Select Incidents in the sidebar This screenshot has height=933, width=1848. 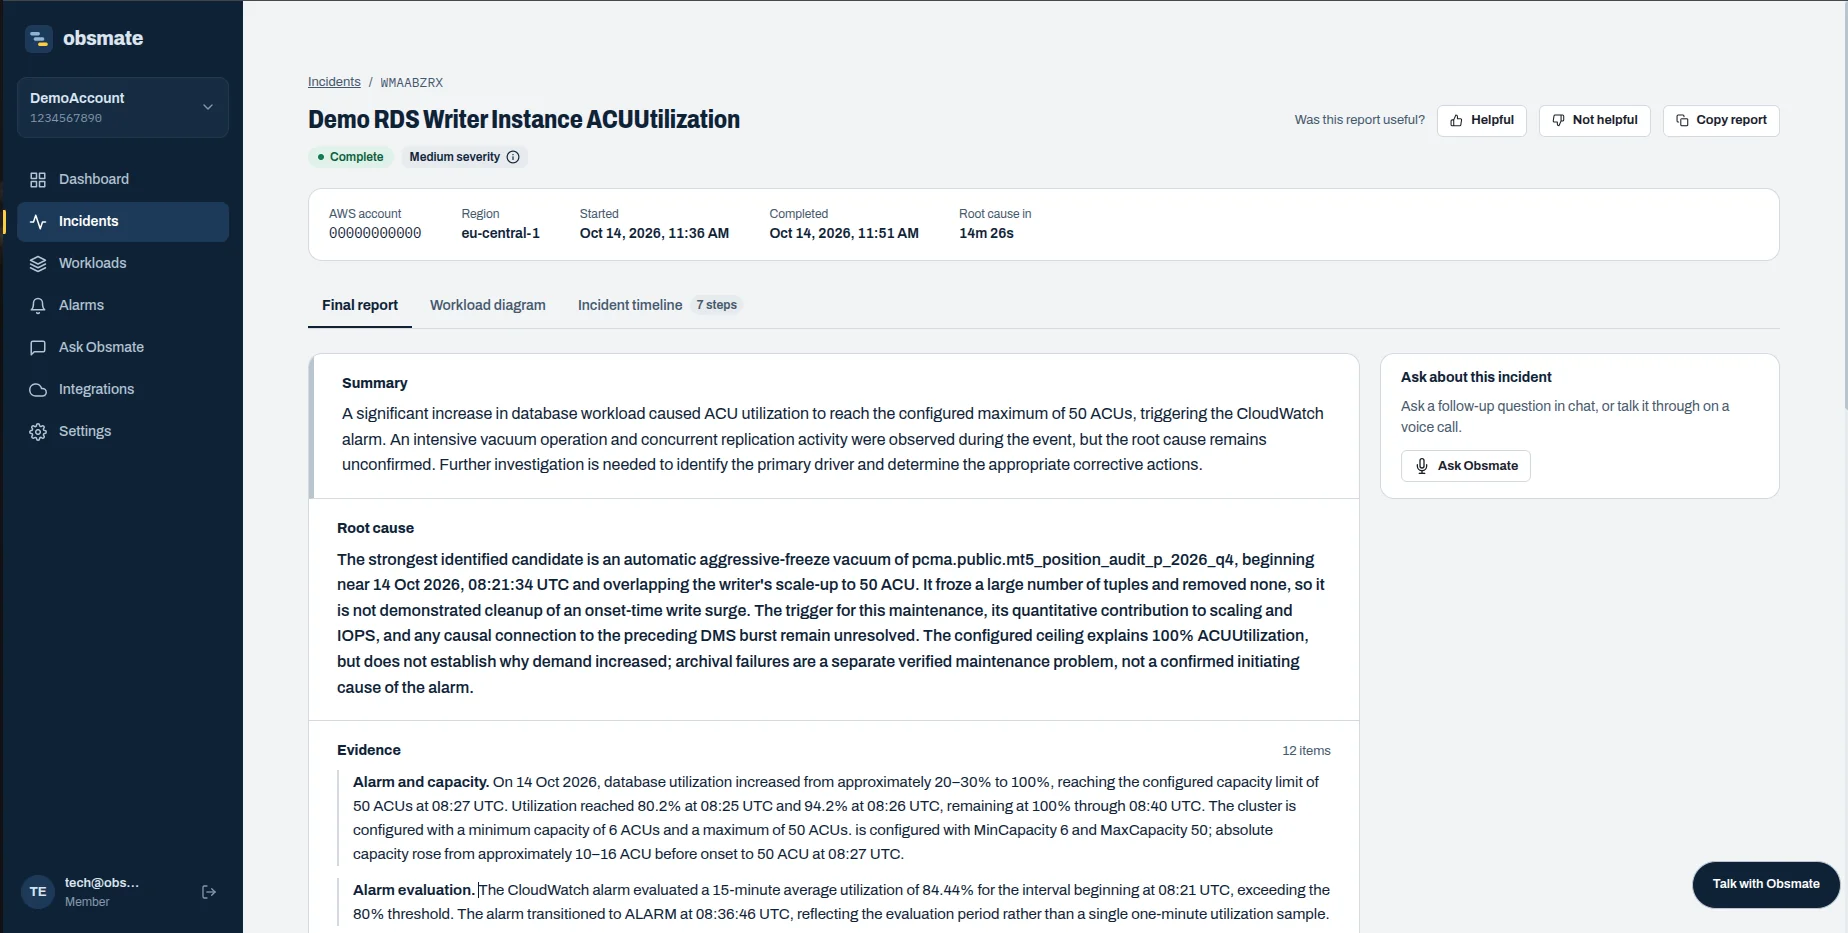123,221
